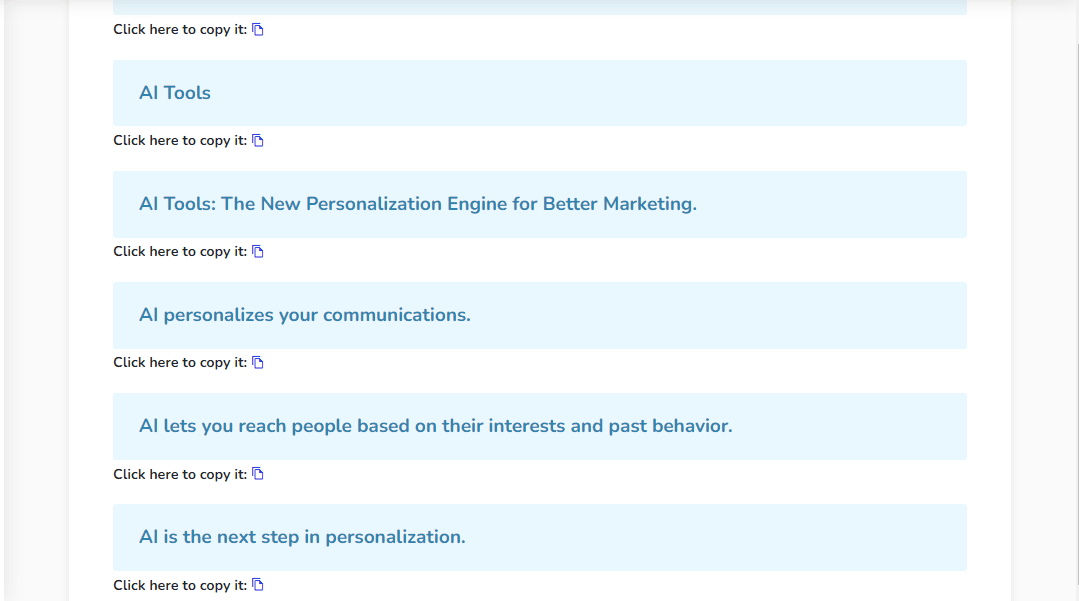Image resolution: width=1079 pixels, height=601 pixels.
Task: Click the topmost "Click here to copy it:" label
Action: [x=180, y=30]
